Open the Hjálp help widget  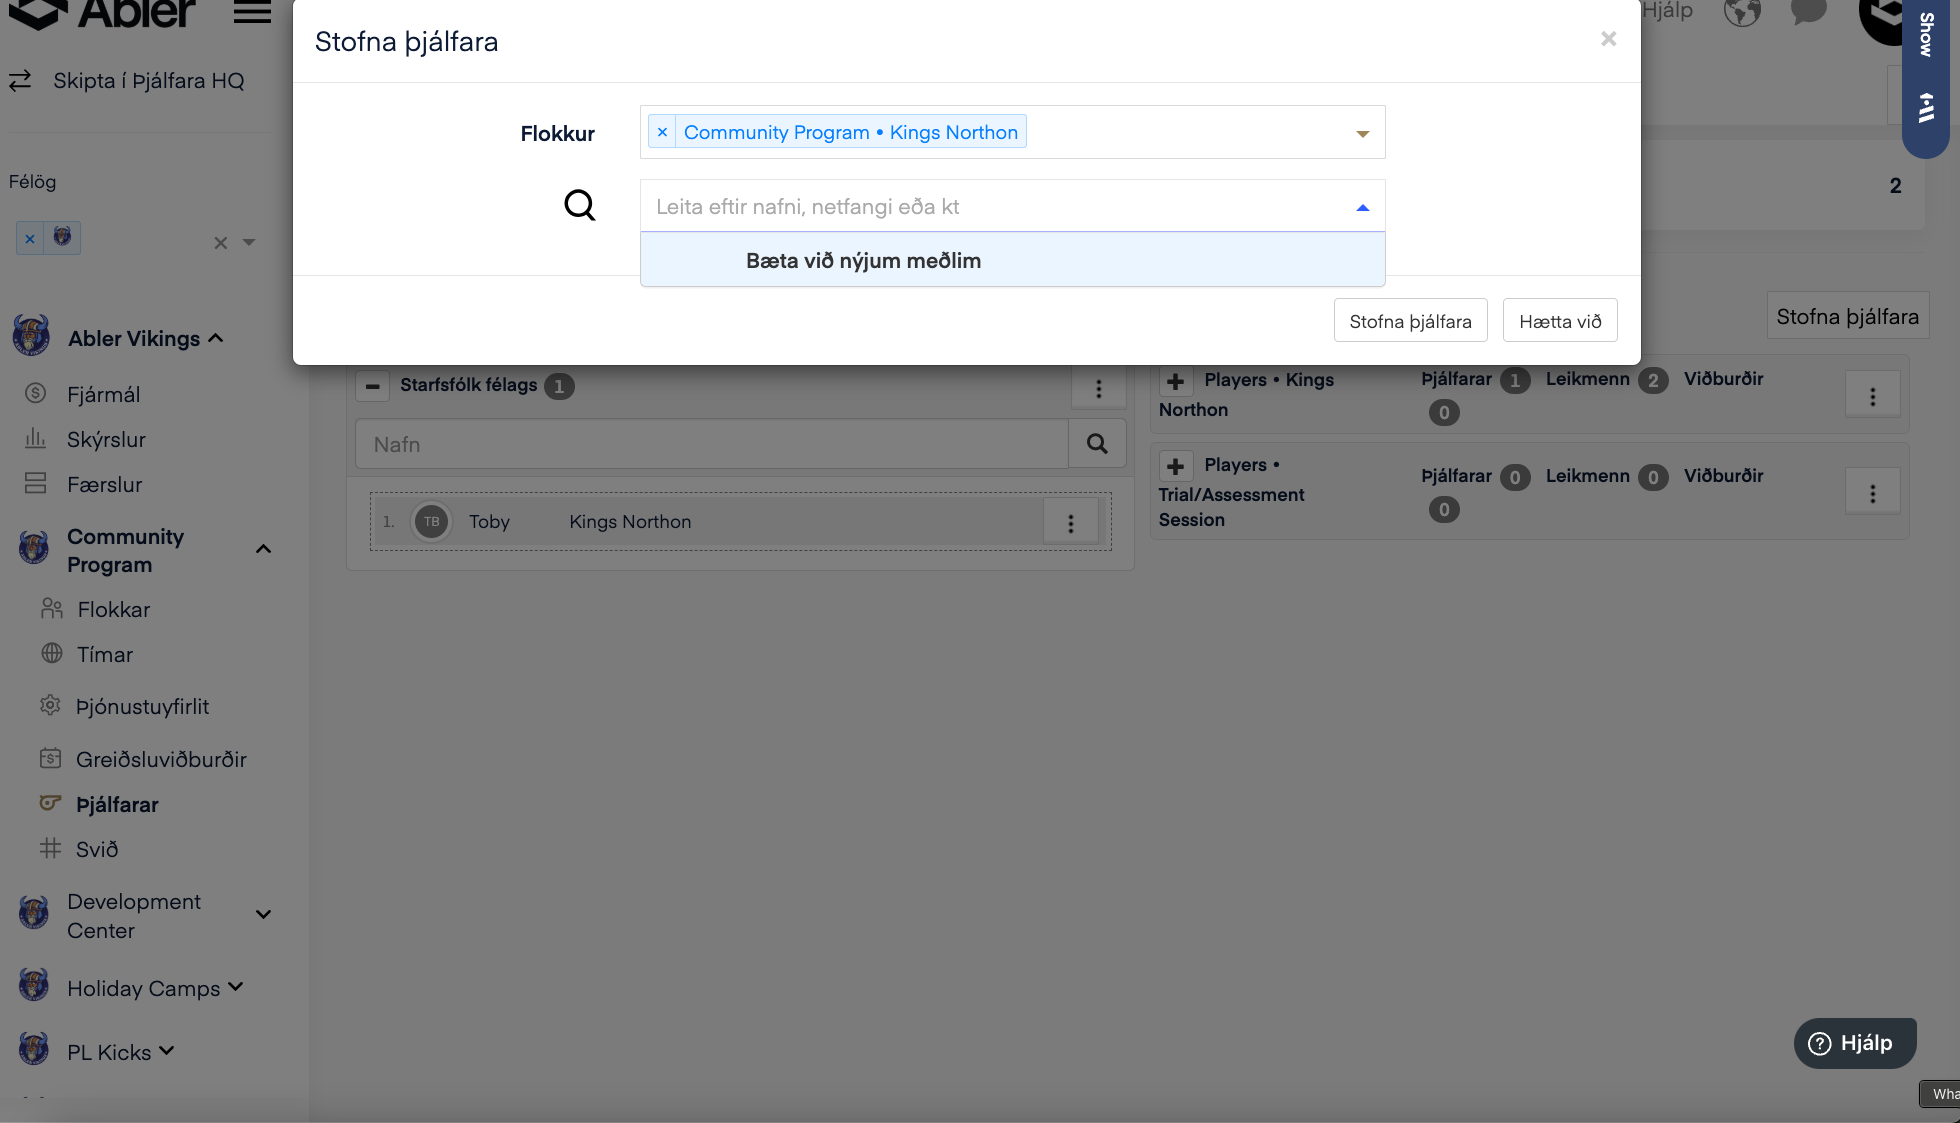(1853, 1043)
